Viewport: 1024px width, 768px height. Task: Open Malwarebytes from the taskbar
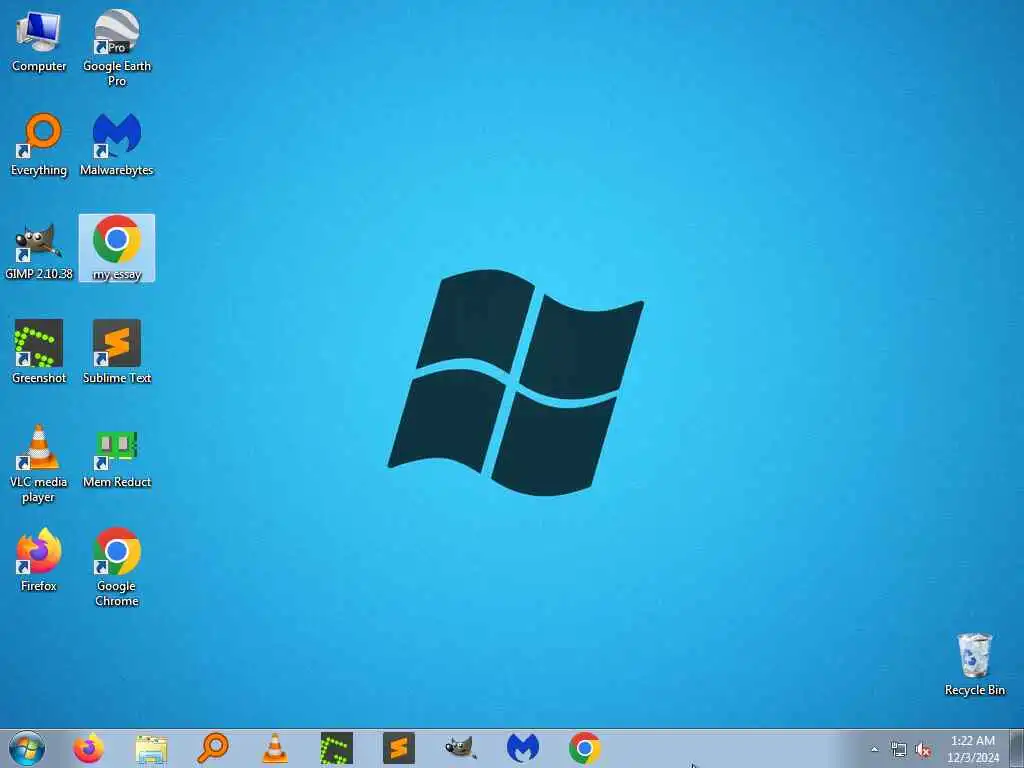[x=523, y=748]
